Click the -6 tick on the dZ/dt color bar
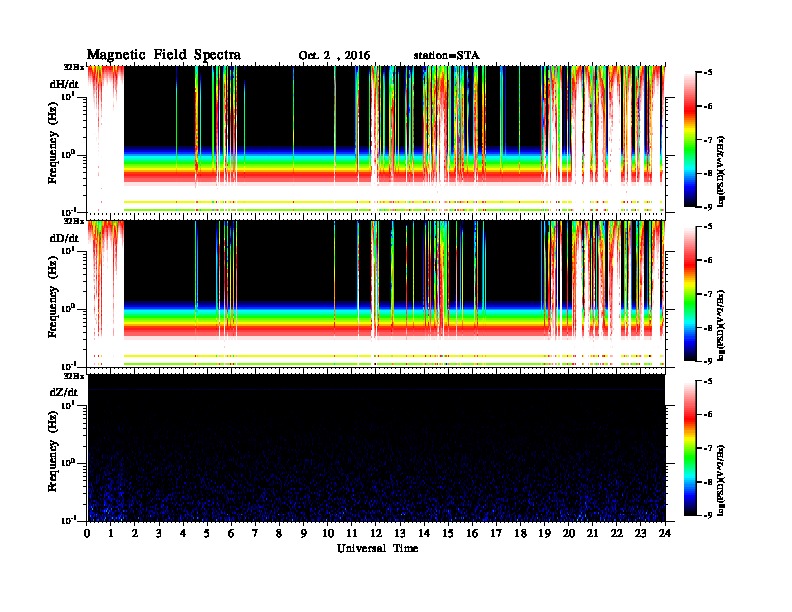 coord(708,415)
